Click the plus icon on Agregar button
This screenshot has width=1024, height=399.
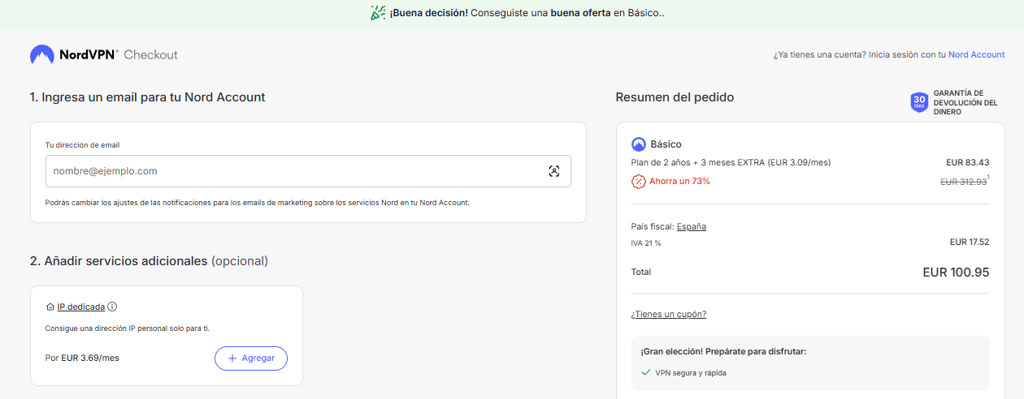[232, 358]
